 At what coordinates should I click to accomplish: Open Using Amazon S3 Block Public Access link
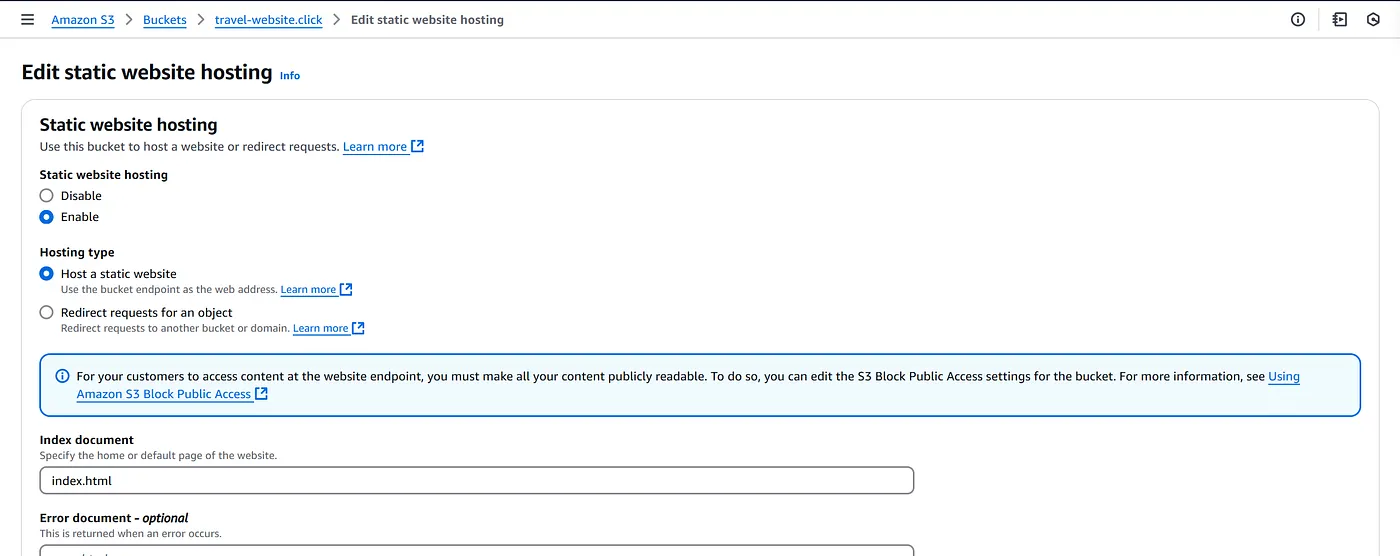[1284, 377]
